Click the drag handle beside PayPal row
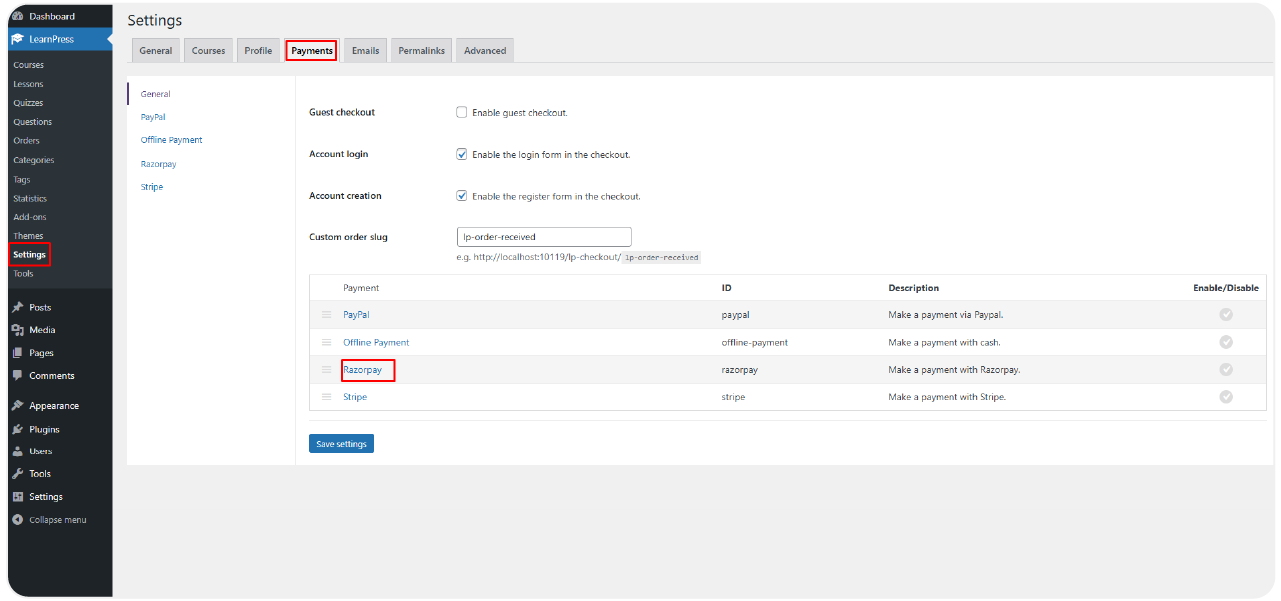The image size is (1281, 601). coord(326,314)
